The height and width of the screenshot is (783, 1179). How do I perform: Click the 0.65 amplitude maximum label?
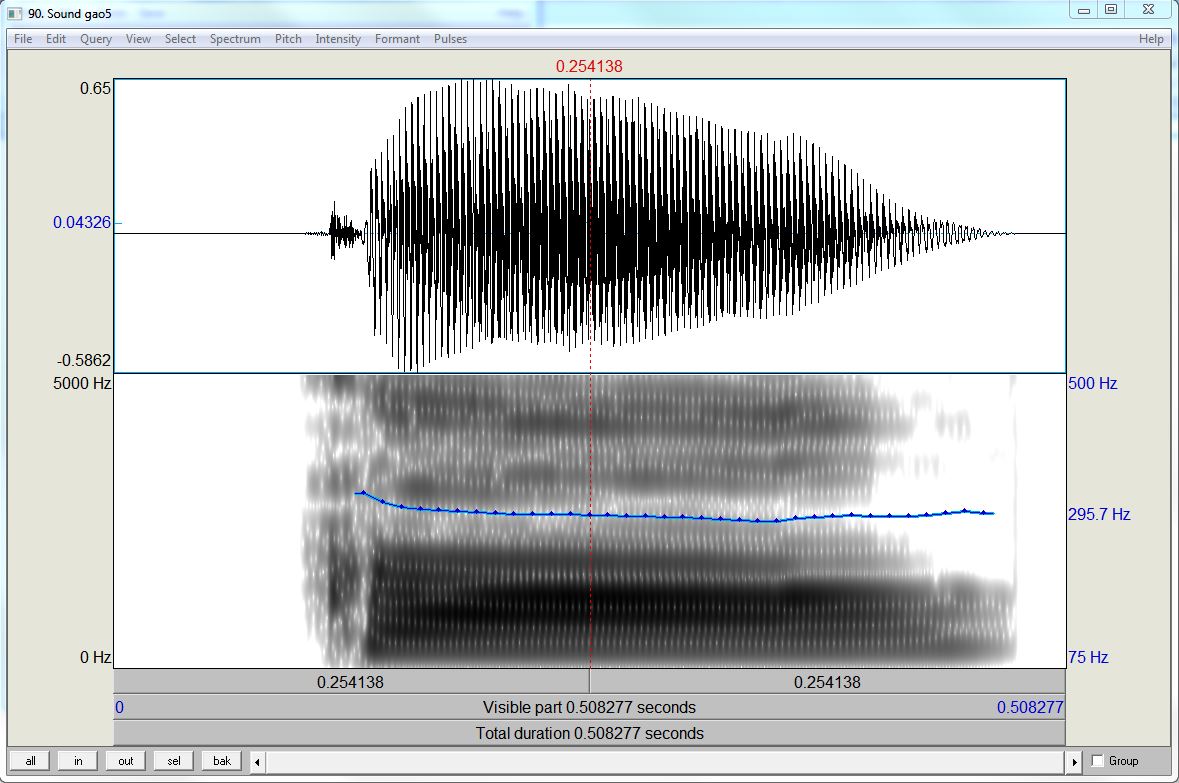coord(95,89)
